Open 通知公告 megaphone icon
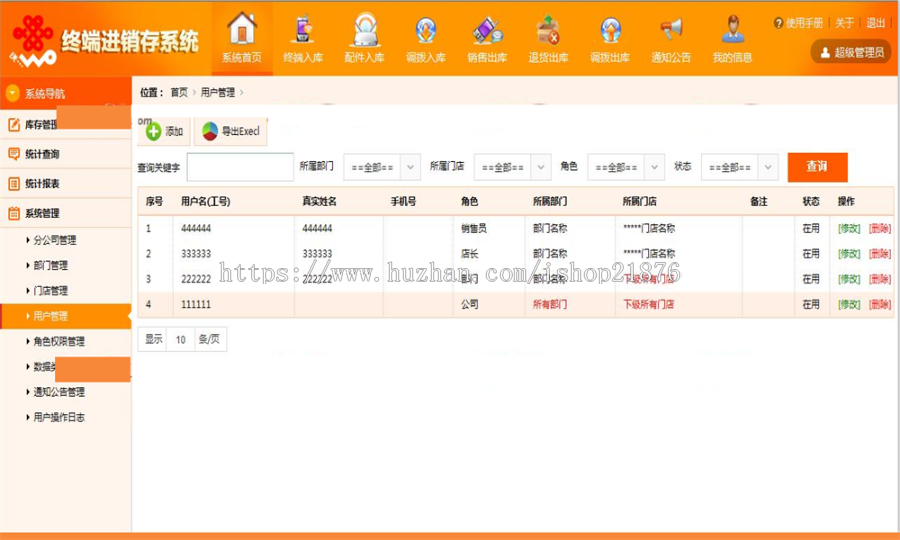 [x=671, y=29]
